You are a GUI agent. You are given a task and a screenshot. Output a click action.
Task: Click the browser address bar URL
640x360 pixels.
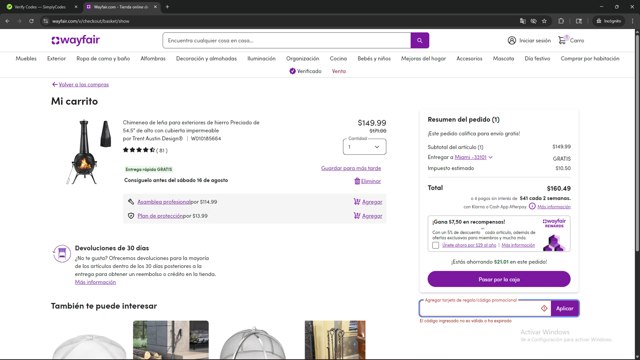pyautogui.click(x=91, y=21)
